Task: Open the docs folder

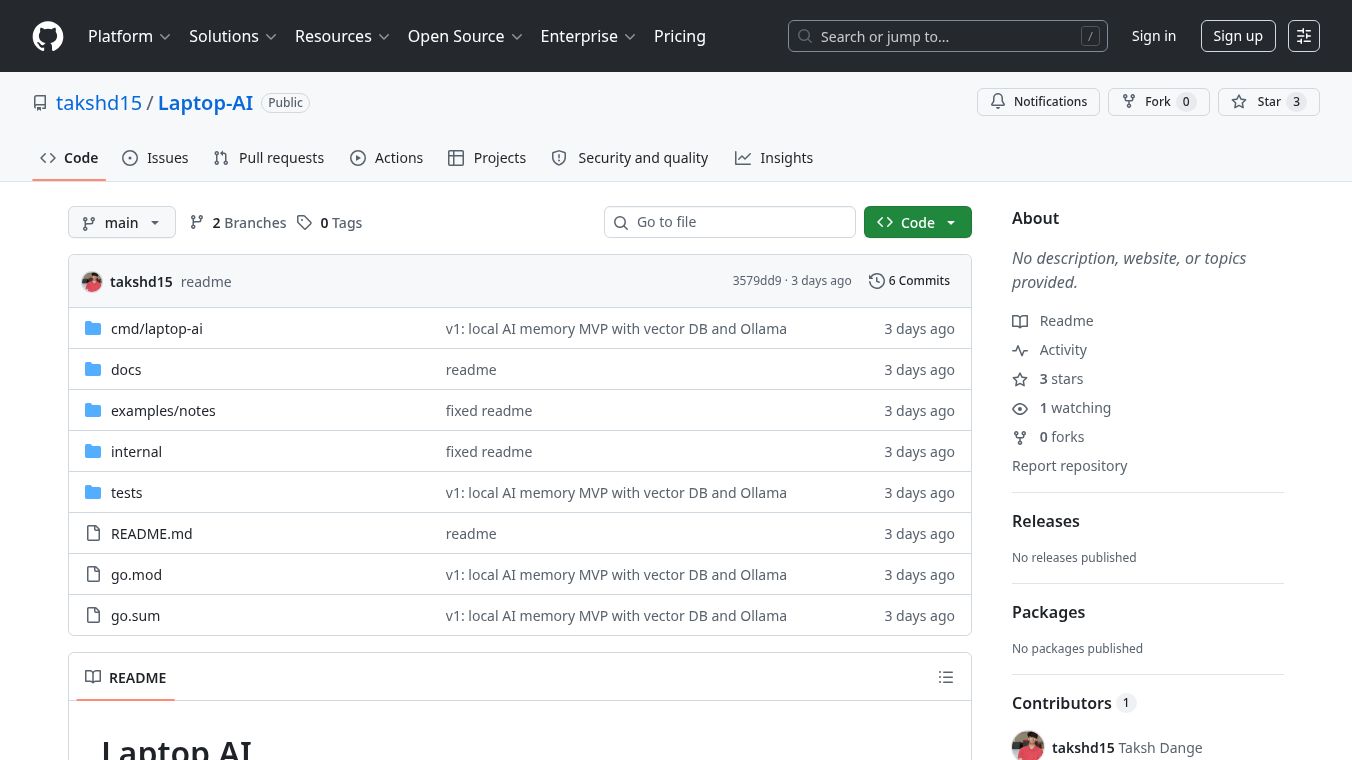Action: click(126, 370)
